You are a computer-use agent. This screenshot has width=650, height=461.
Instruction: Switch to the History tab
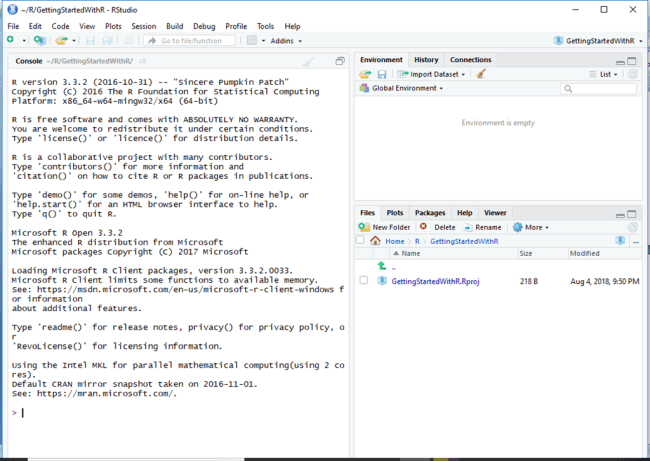point(426,60)
